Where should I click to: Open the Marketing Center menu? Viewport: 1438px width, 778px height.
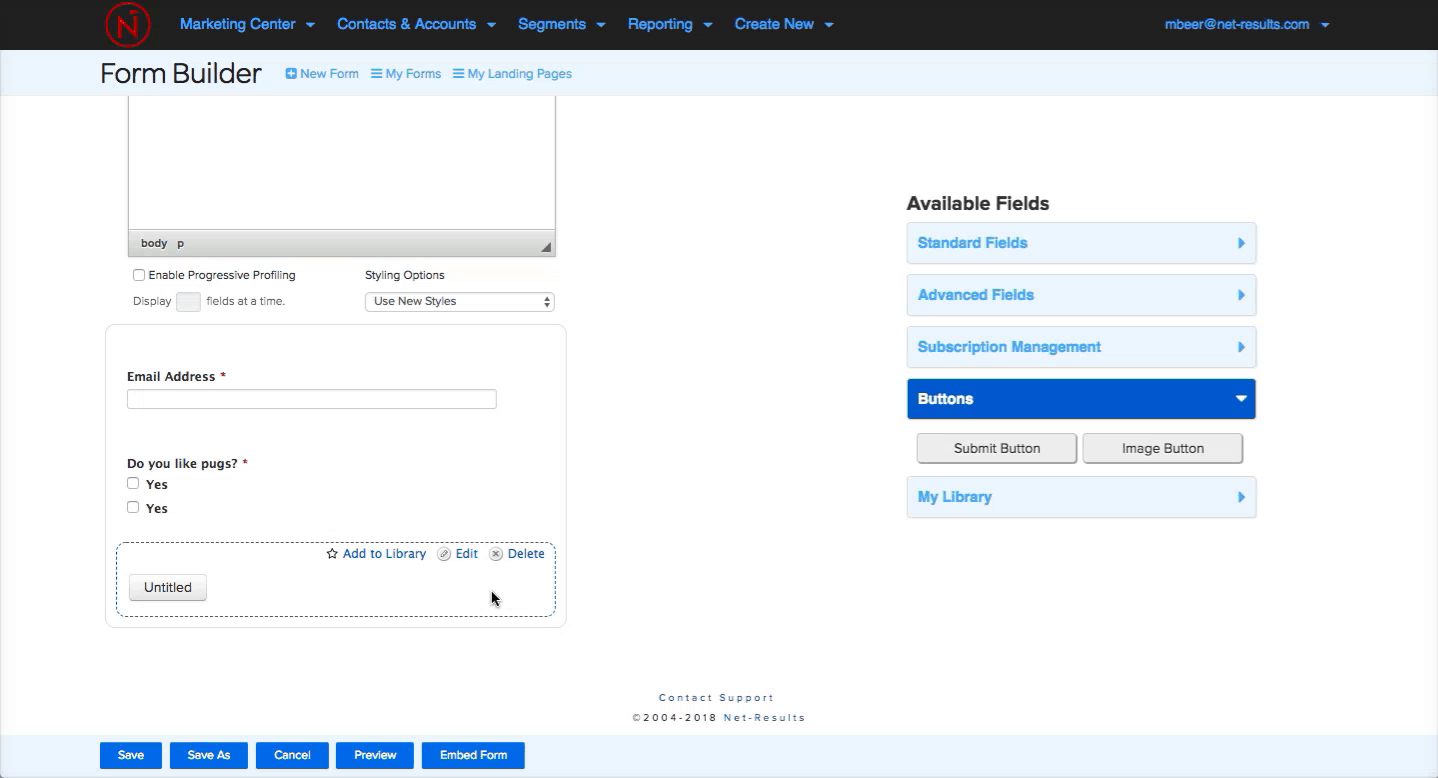(x=247, y=24)
